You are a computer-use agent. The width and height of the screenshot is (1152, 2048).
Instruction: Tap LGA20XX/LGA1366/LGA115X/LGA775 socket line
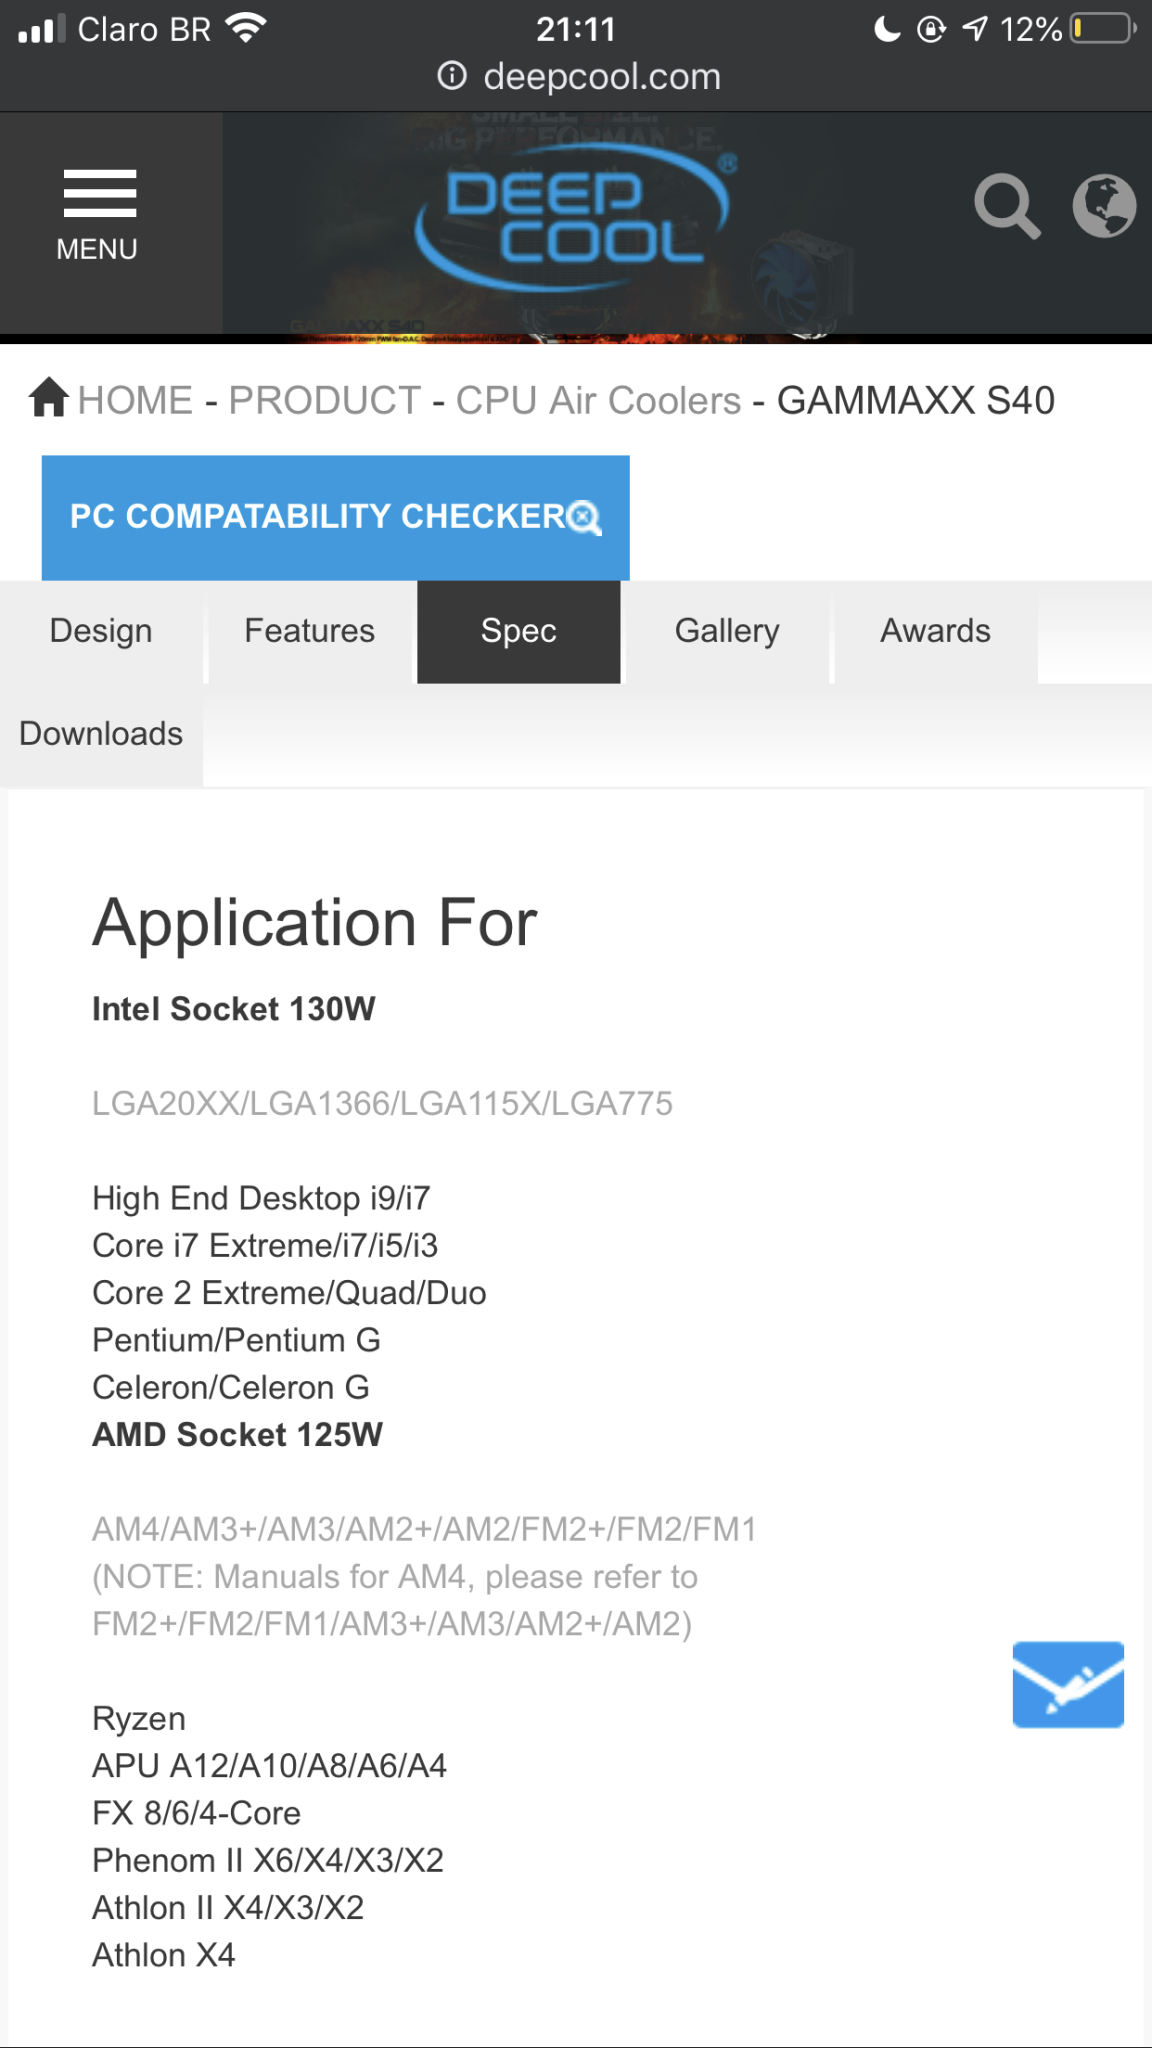[x=382, y=1104]
